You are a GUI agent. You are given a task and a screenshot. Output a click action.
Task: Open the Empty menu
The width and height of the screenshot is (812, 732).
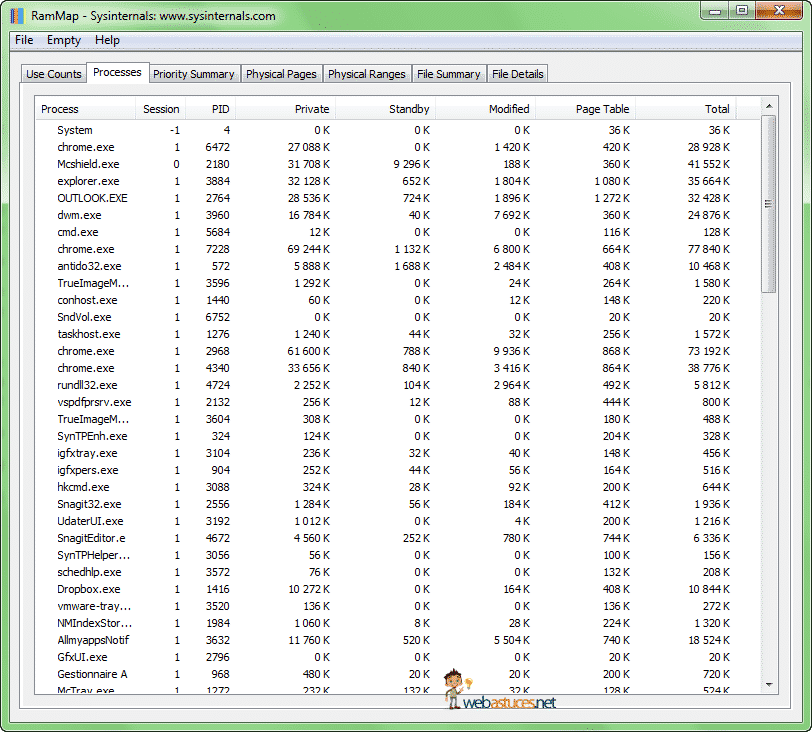[64, 40]
